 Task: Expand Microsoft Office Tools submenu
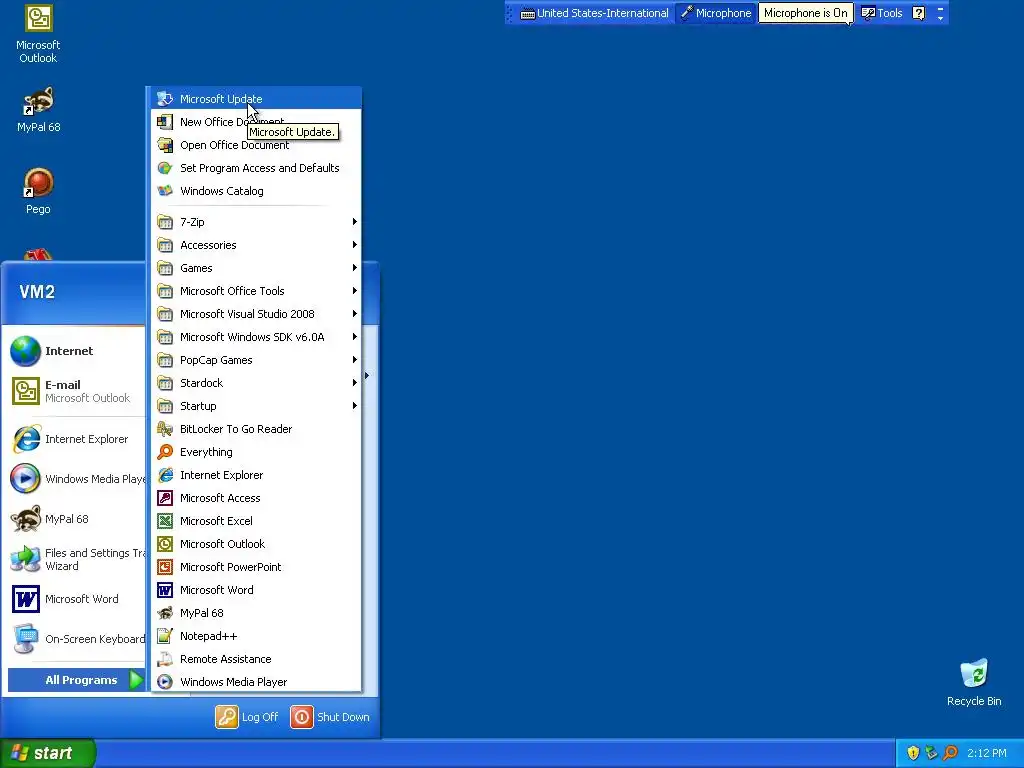pyautogui.click(x=256, y=291)
